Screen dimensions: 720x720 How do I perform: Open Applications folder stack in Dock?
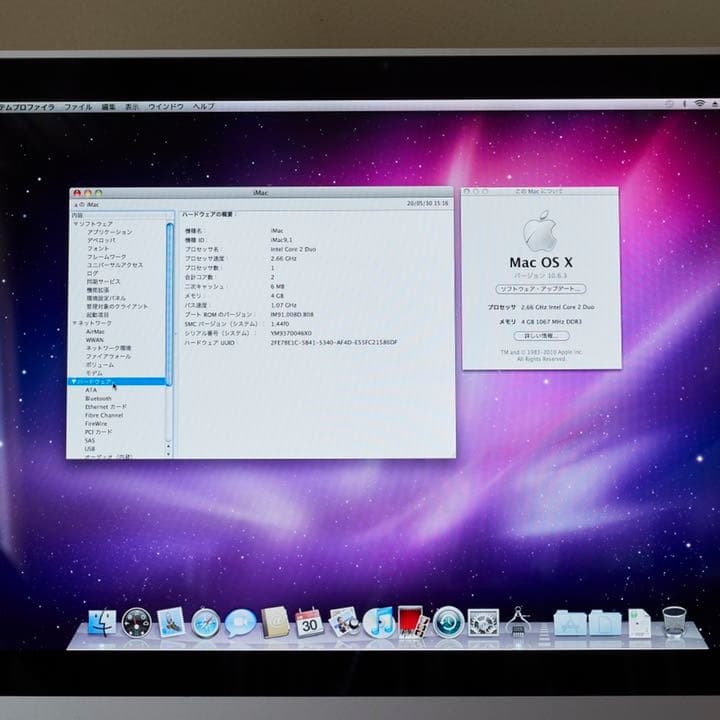point(570,623)
